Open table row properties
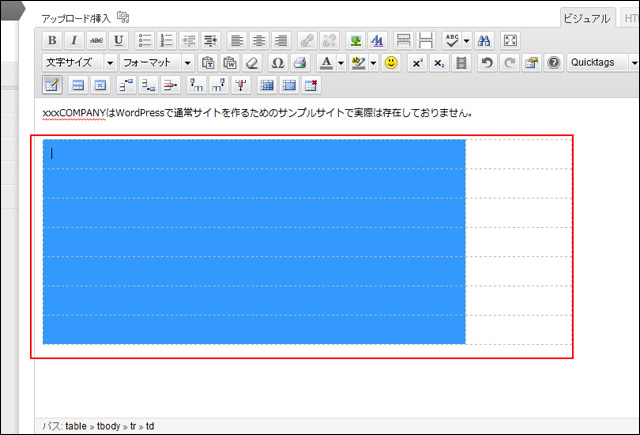This screenshot has height=435, width=640. [x=78, y=85]
